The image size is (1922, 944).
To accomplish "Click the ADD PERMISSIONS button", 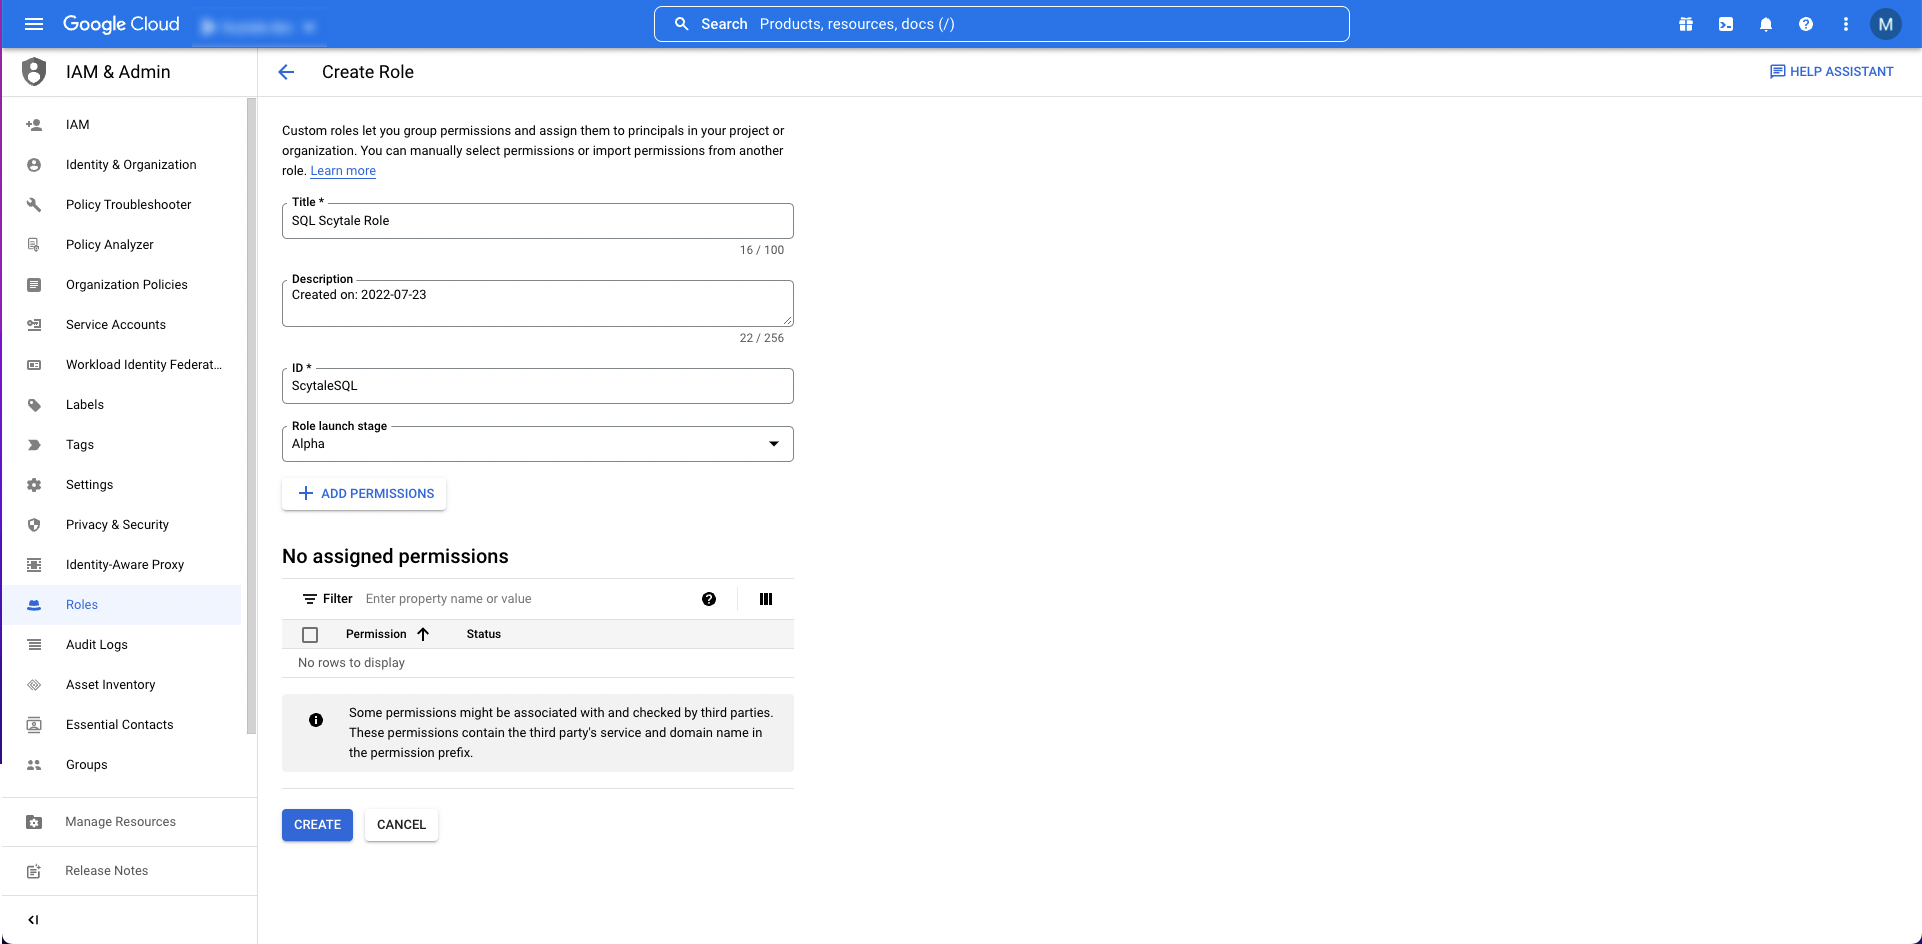I will [364, 494].
